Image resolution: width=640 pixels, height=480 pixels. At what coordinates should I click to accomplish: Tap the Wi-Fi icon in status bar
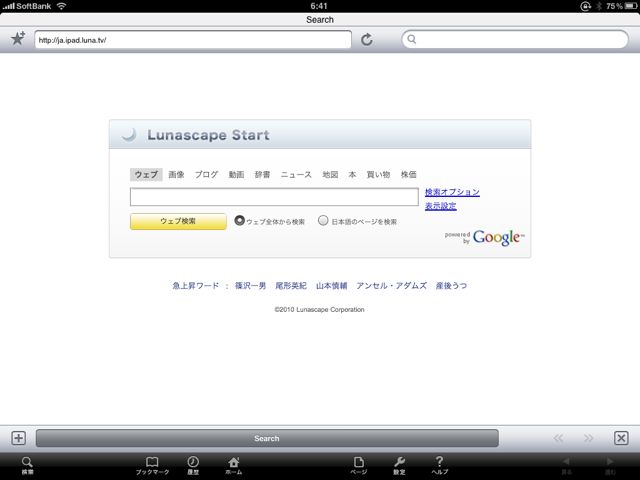(61, 6)
